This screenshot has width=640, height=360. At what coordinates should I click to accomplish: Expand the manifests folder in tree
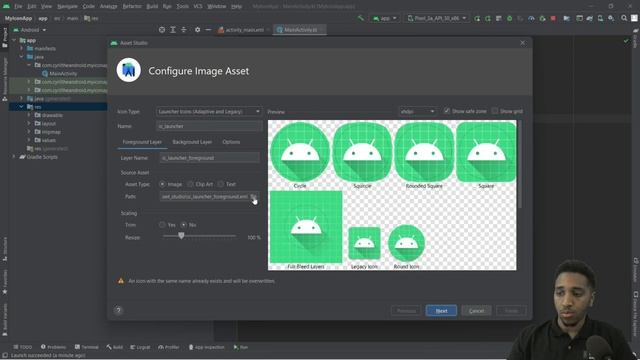pos(22,48)
